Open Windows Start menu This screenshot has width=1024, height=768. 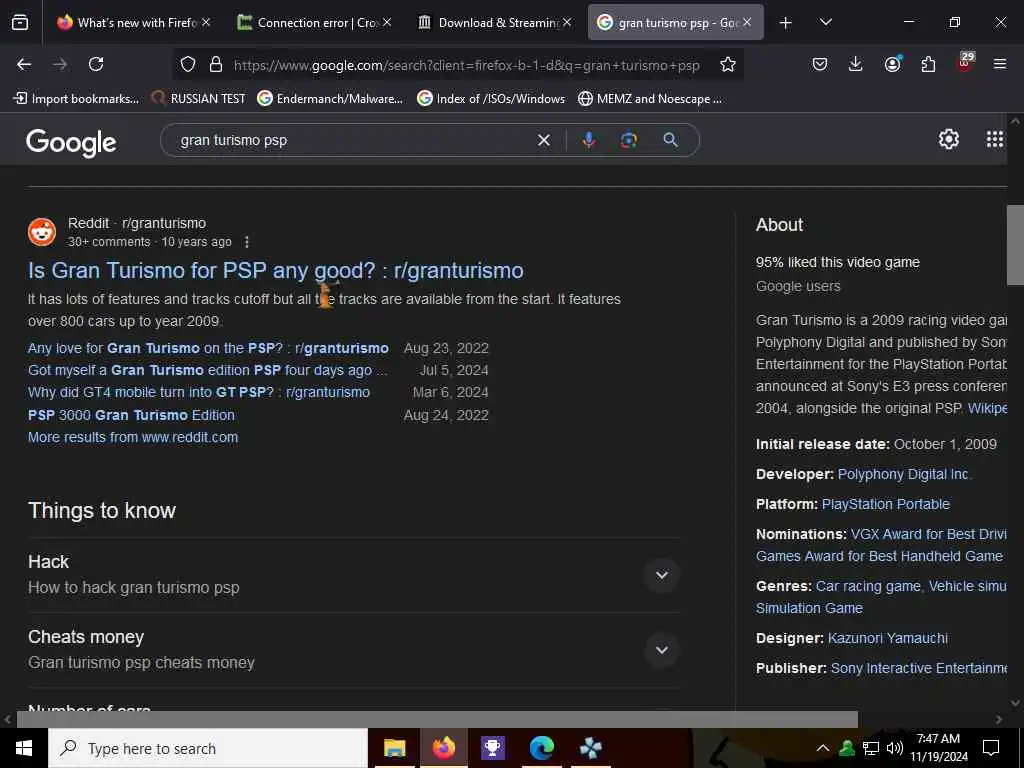click(x=24, y=748)
